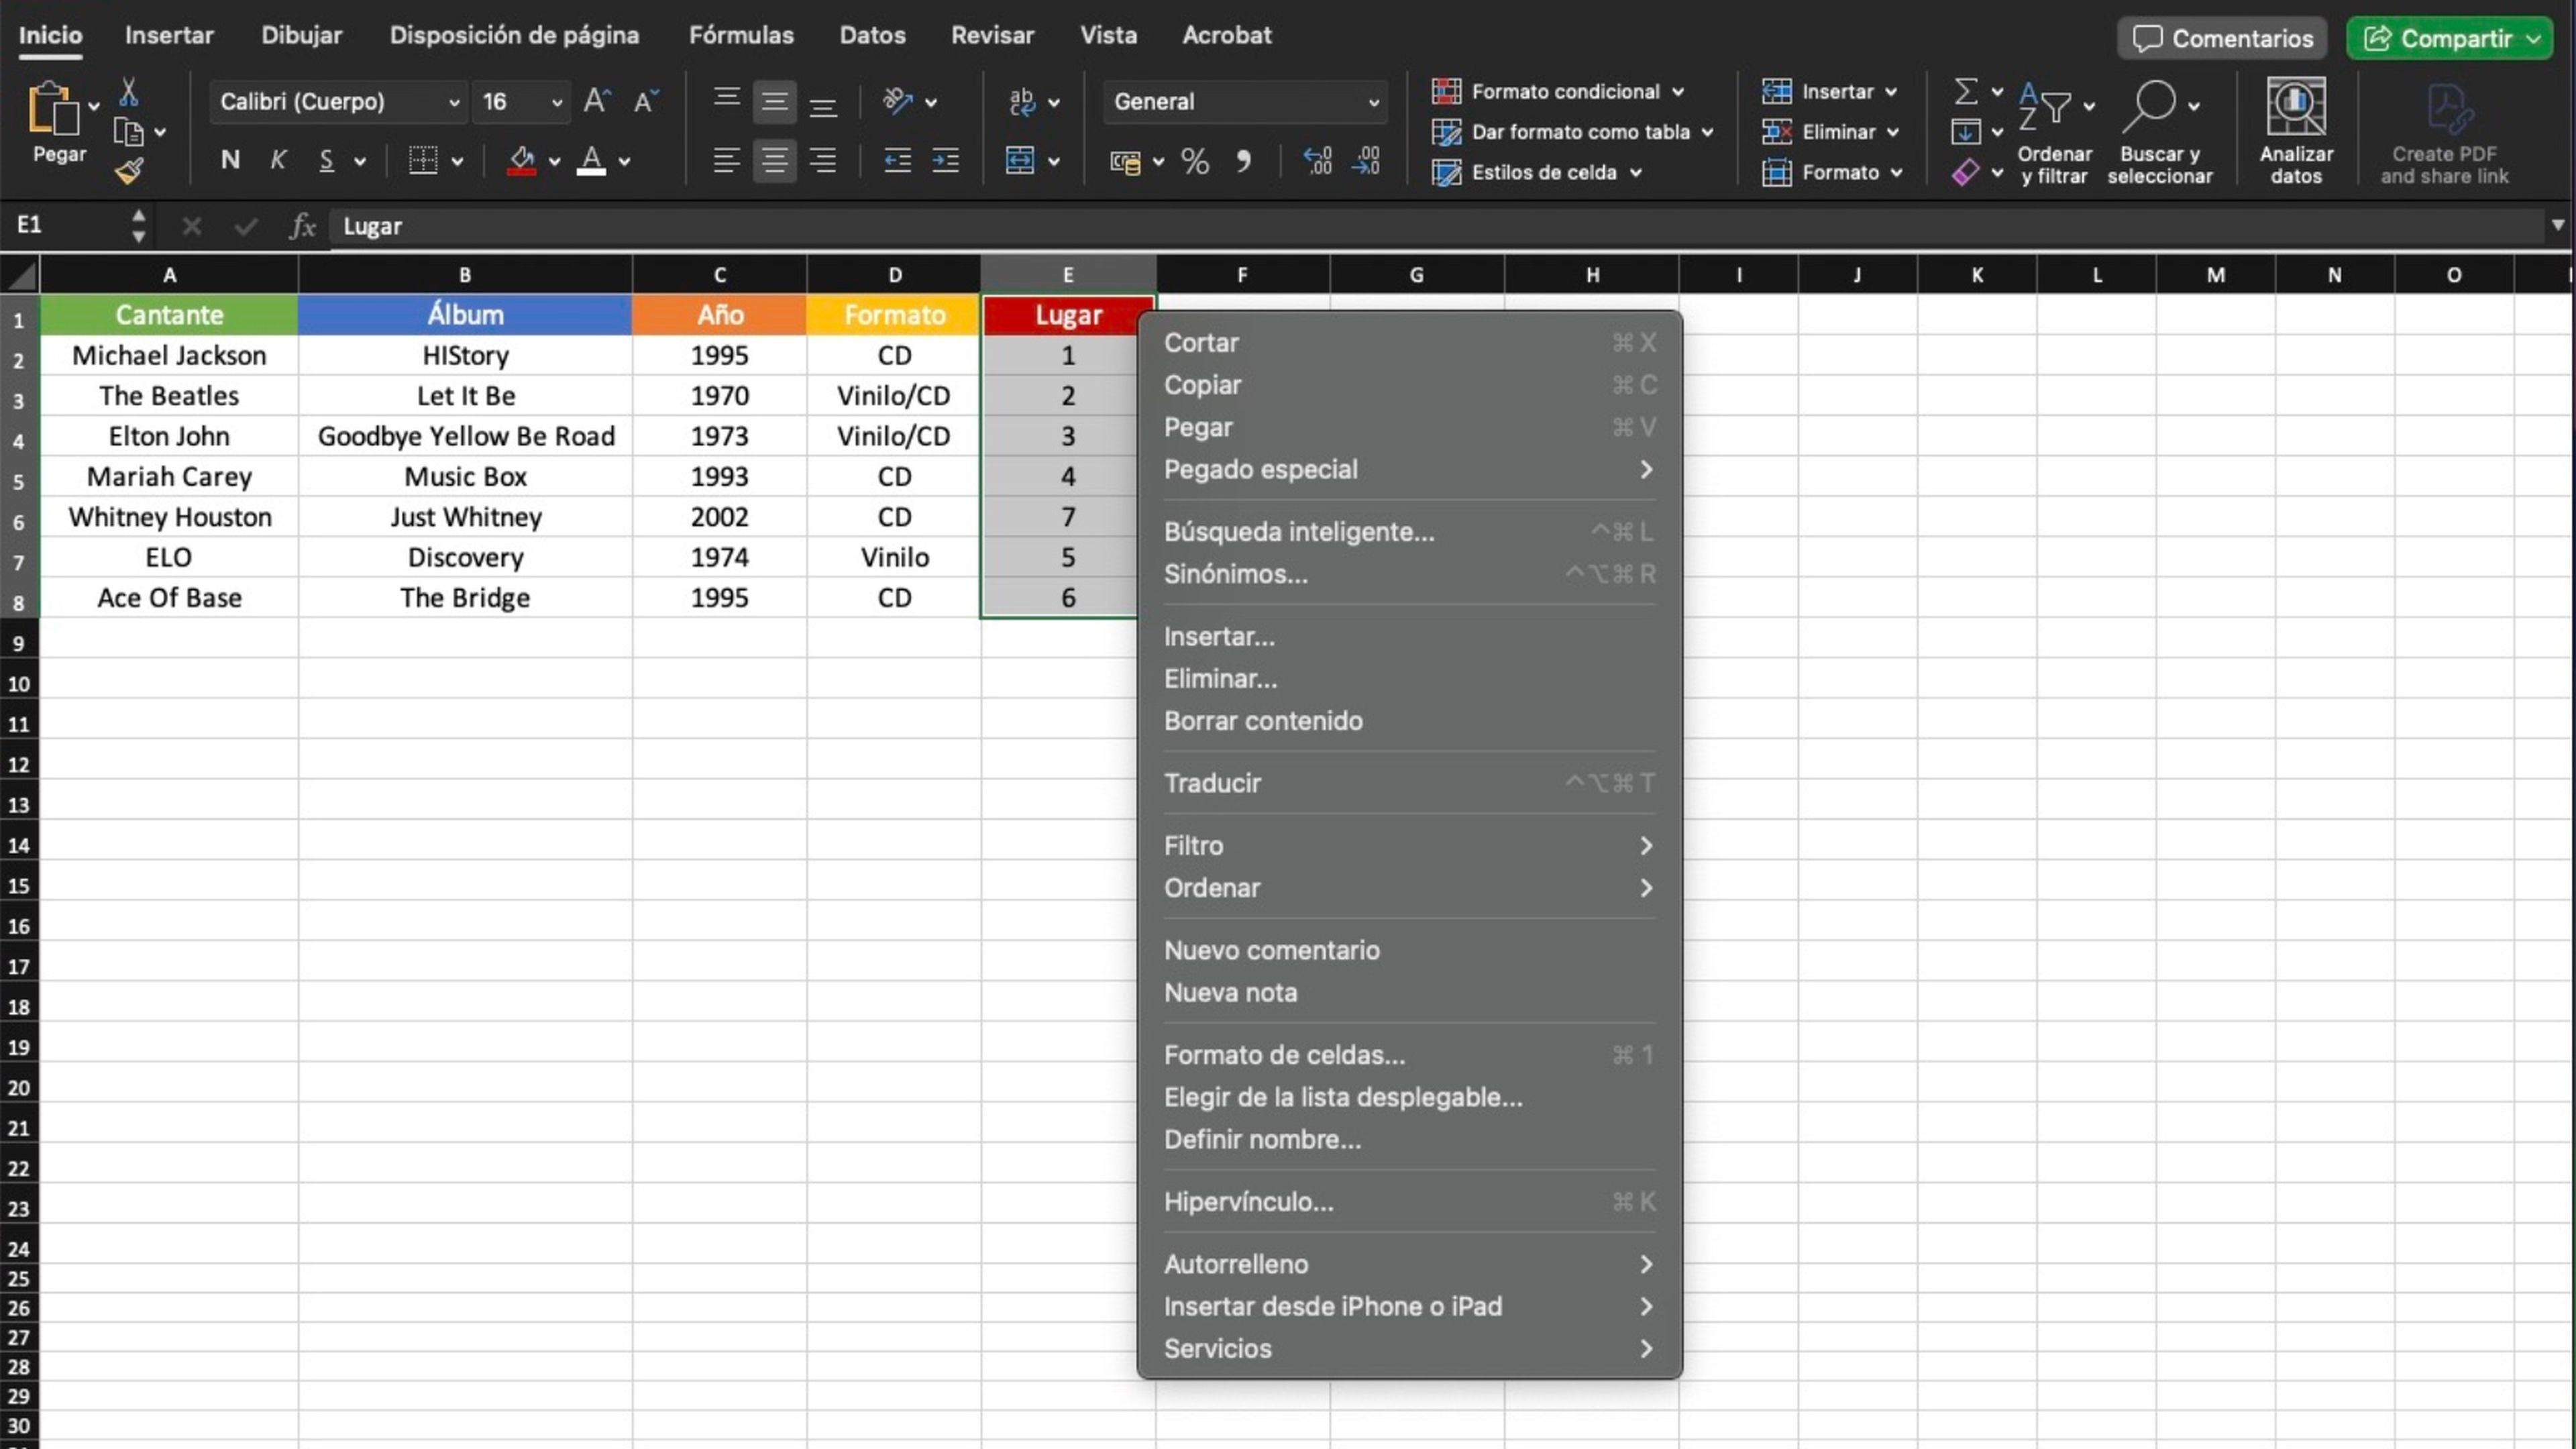Click the Clear eraser icon
The height and width of the screenshot is (1449, 2576).
pos(1965,172)
